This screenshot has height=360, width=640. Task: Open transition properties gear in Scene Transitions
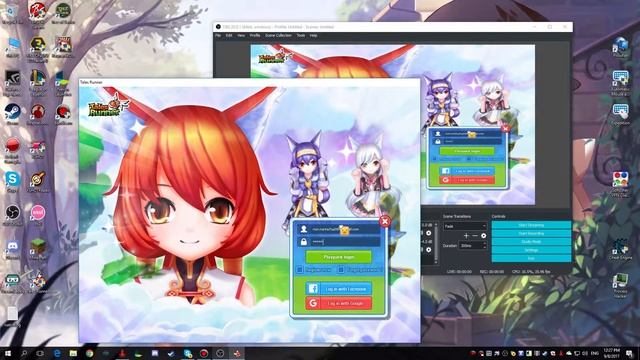coord(484,236)
